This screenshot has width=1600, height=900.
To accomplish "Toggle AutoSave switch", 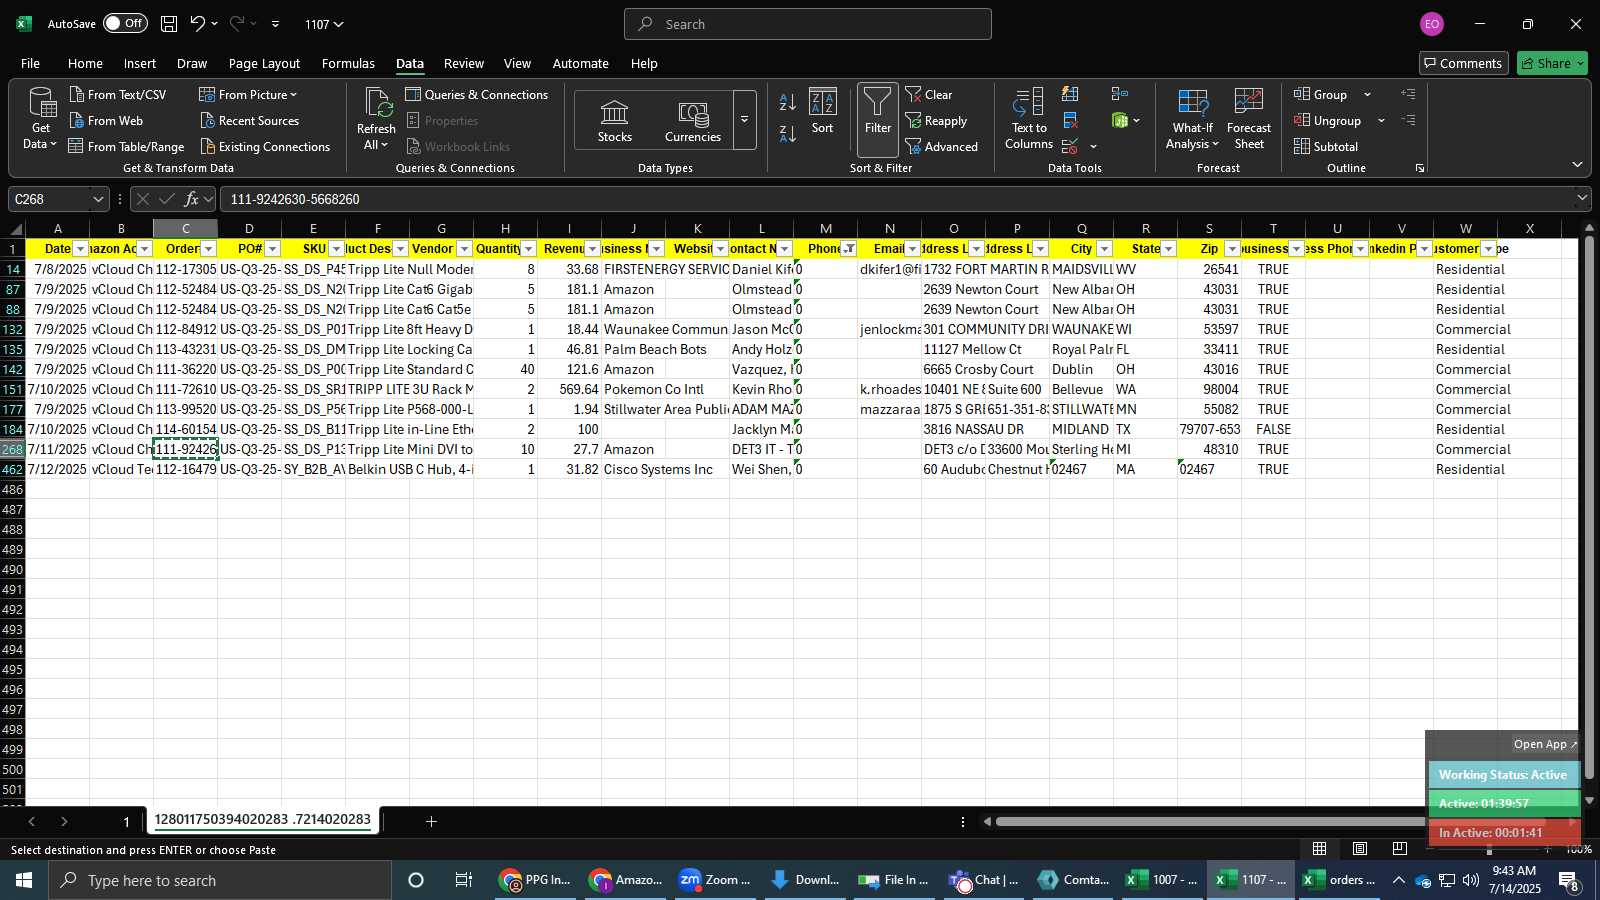I will click(125, 23).
